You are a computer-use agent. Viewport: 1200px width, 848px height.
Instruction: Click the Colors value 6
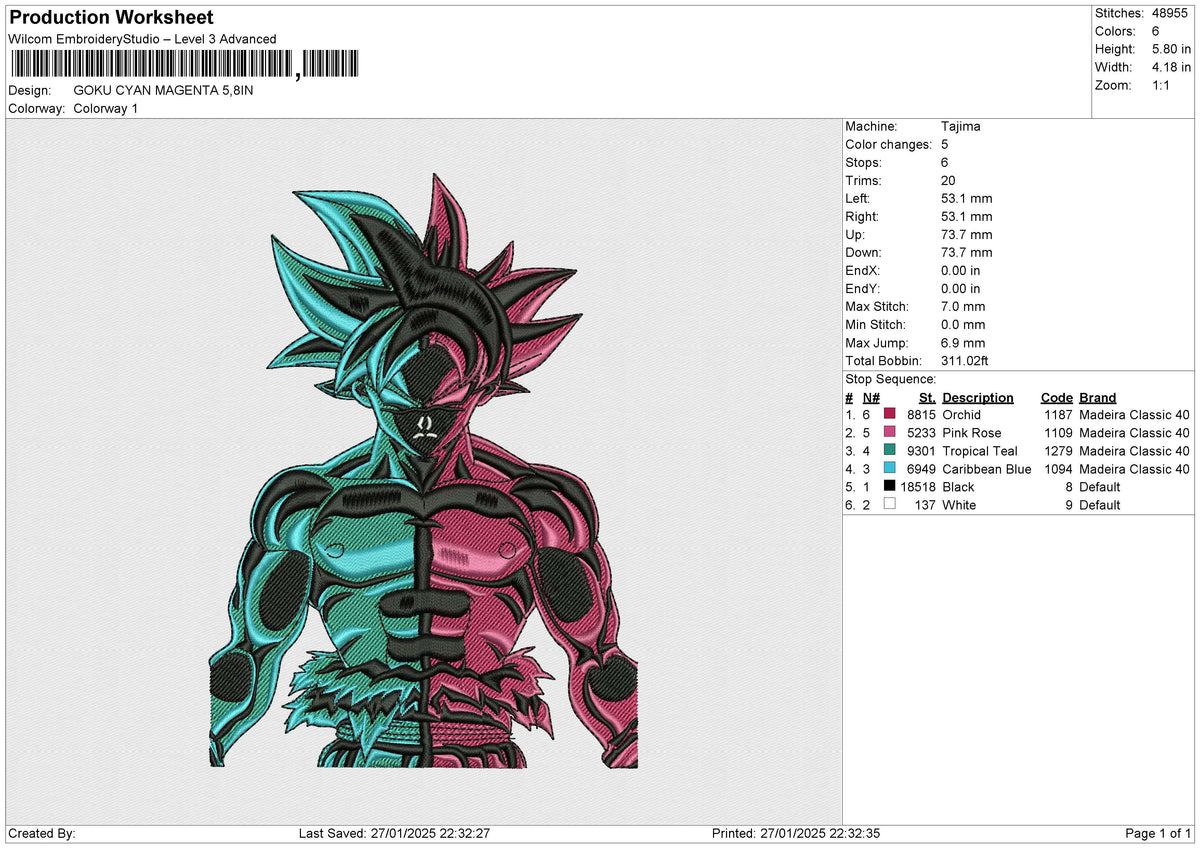1156,31
